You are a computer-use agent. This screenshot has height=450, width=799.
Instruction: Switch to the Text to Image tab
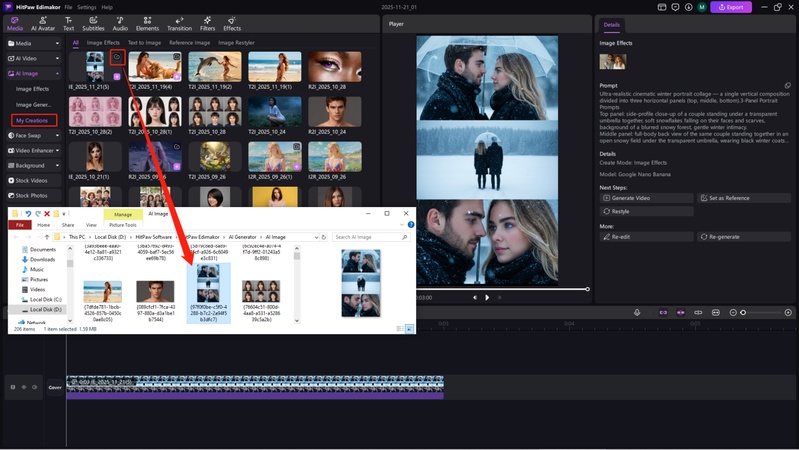tap(144, 43)
